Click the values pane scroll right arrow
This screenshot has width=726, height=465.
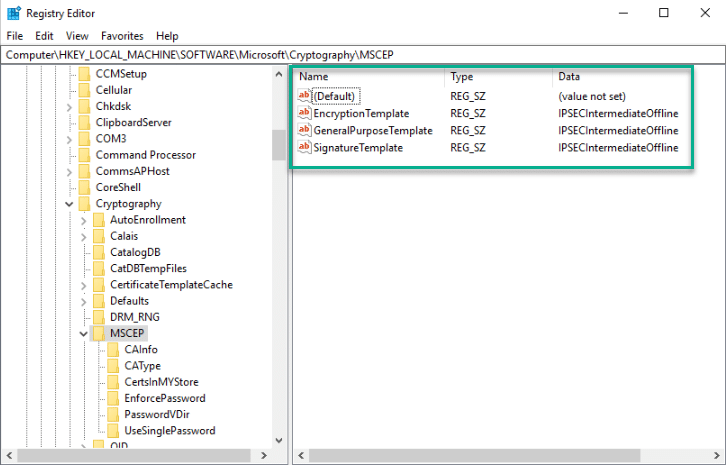pos(716,455)
